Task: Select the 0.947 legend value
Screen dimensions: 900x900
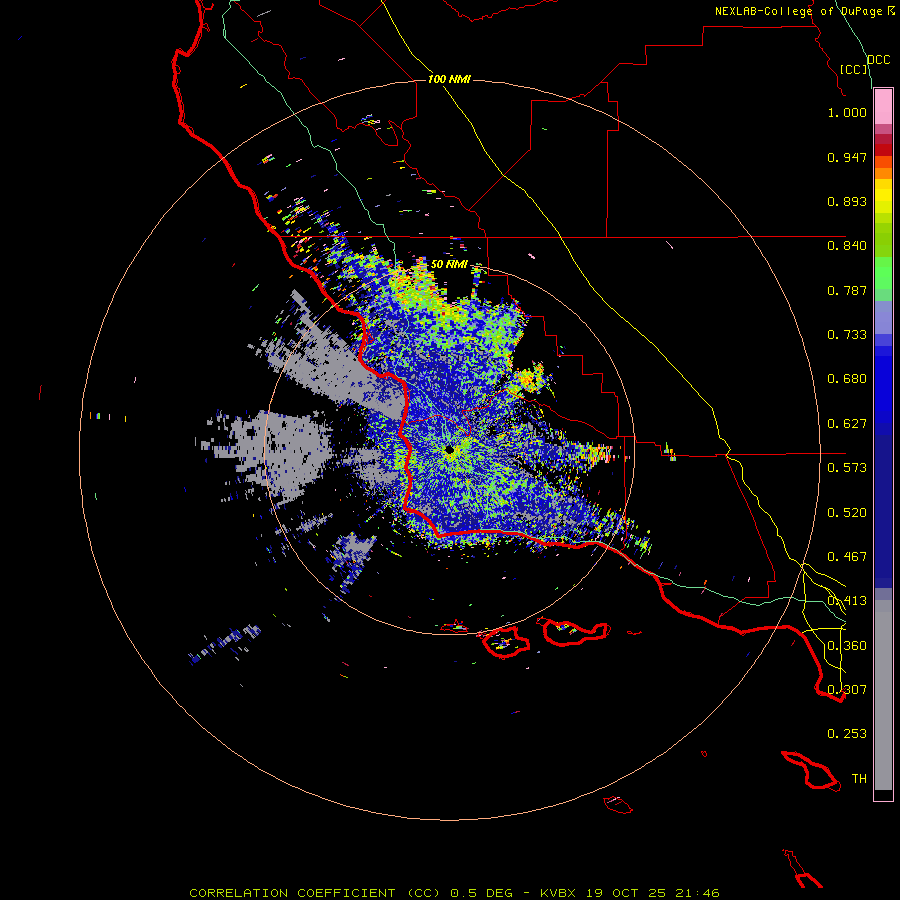Action: tap(847, 157)
